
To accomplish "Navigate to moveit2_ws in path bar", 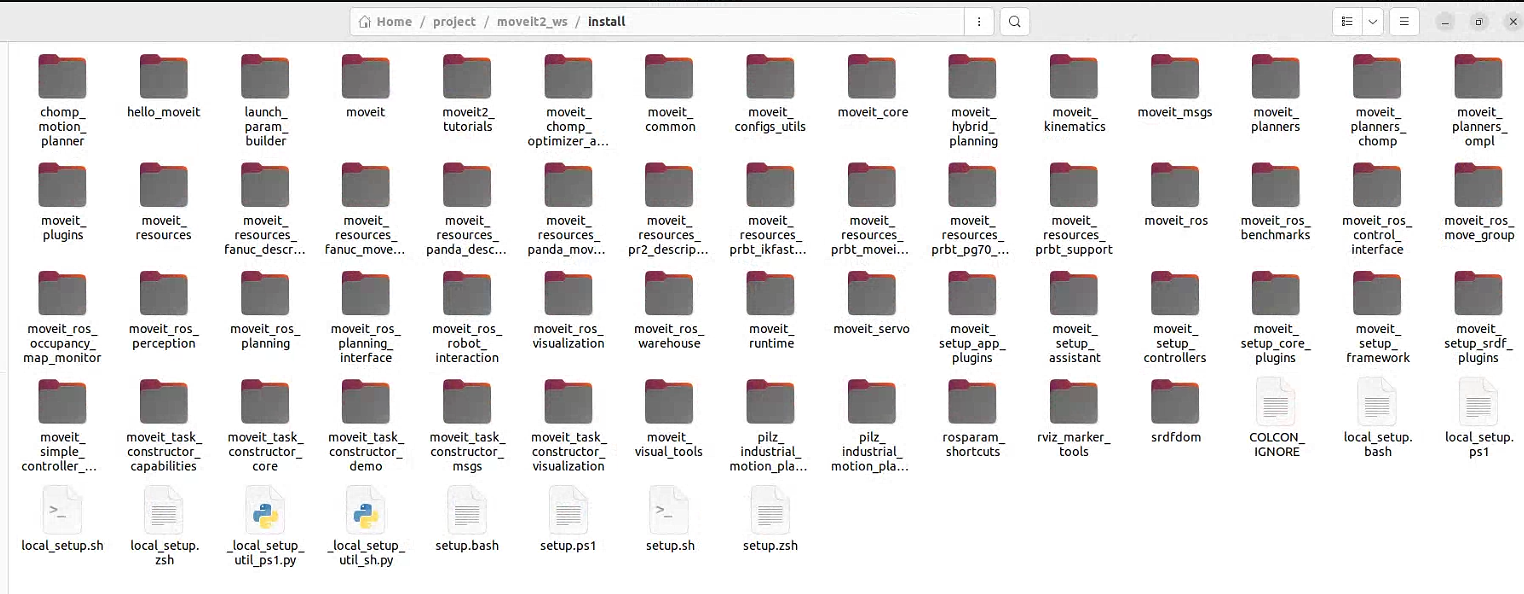I will 531,21.
